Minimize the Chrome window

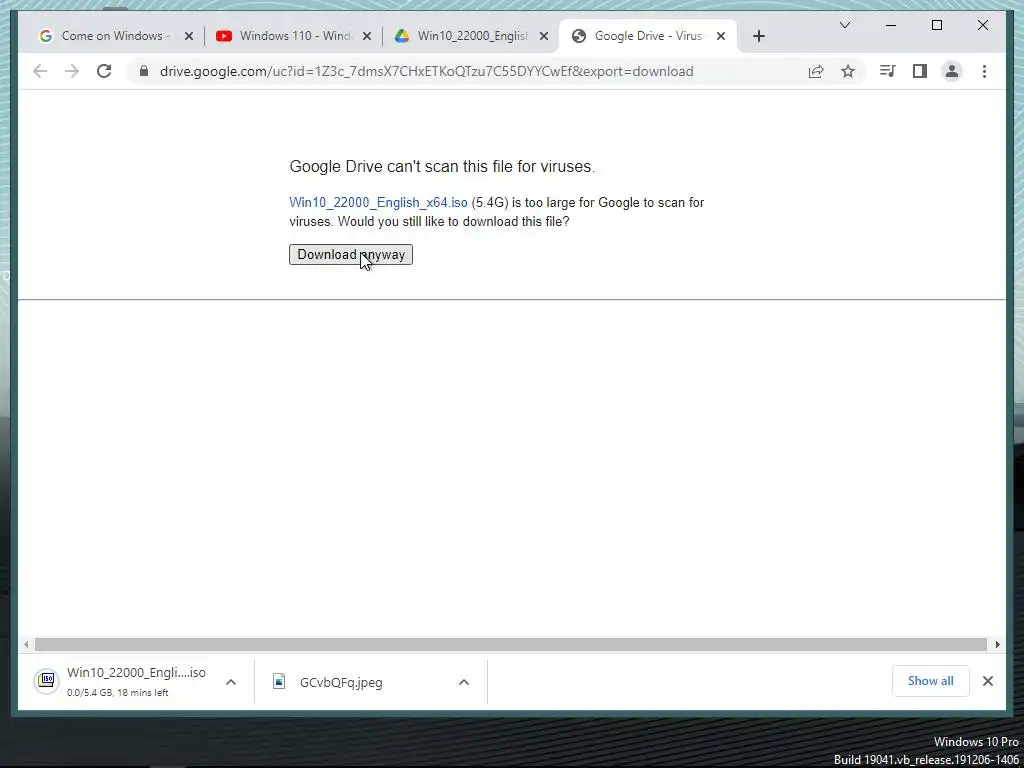891,25
